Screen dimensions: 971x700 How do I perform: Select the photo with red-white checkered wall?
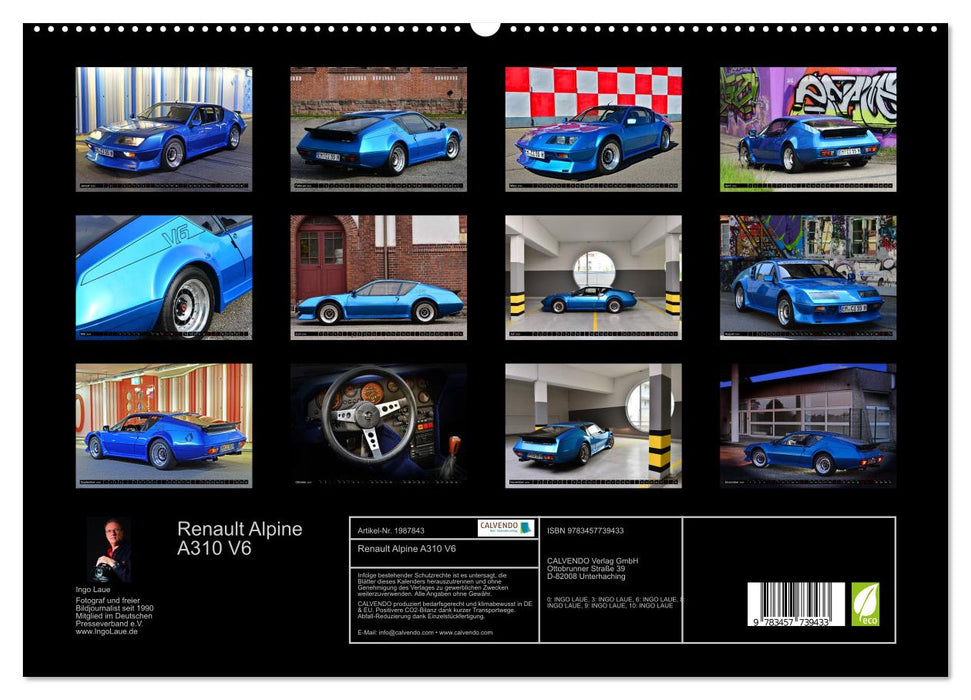(x=590, y=120)
